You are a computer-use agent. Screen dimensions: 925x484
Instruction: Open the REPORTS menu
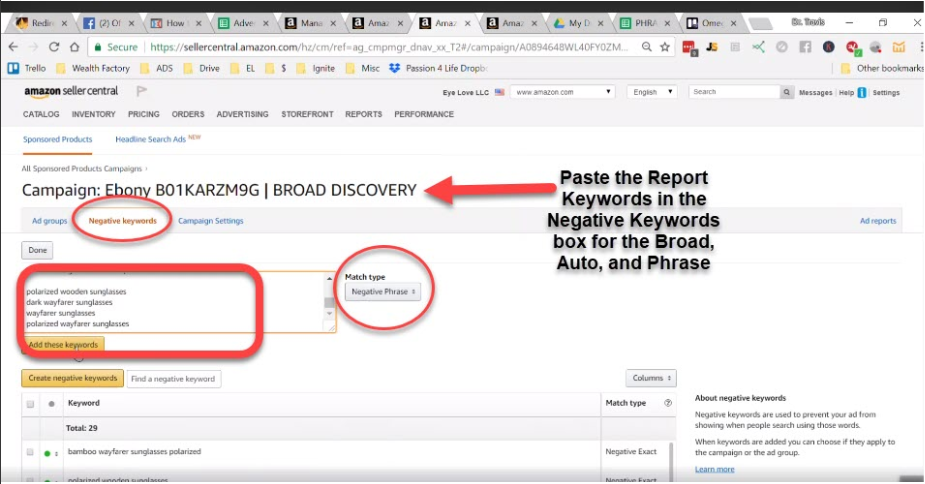363,115
